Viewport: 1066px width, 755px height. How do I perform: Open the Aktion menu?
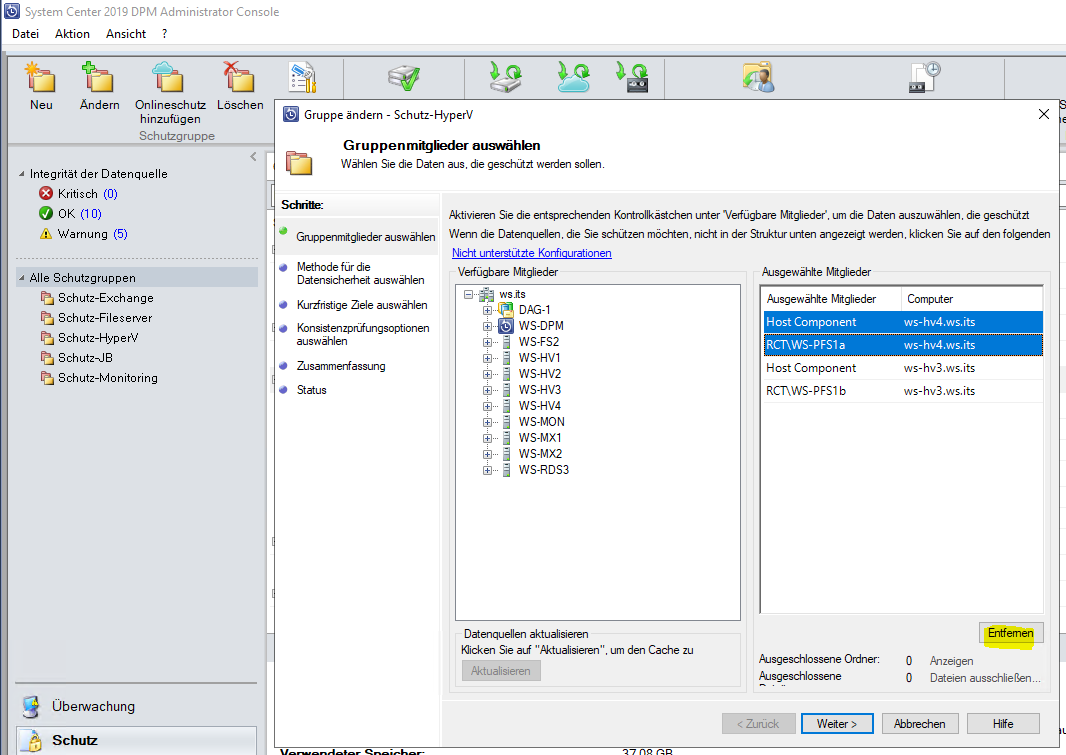coord(72,34)
